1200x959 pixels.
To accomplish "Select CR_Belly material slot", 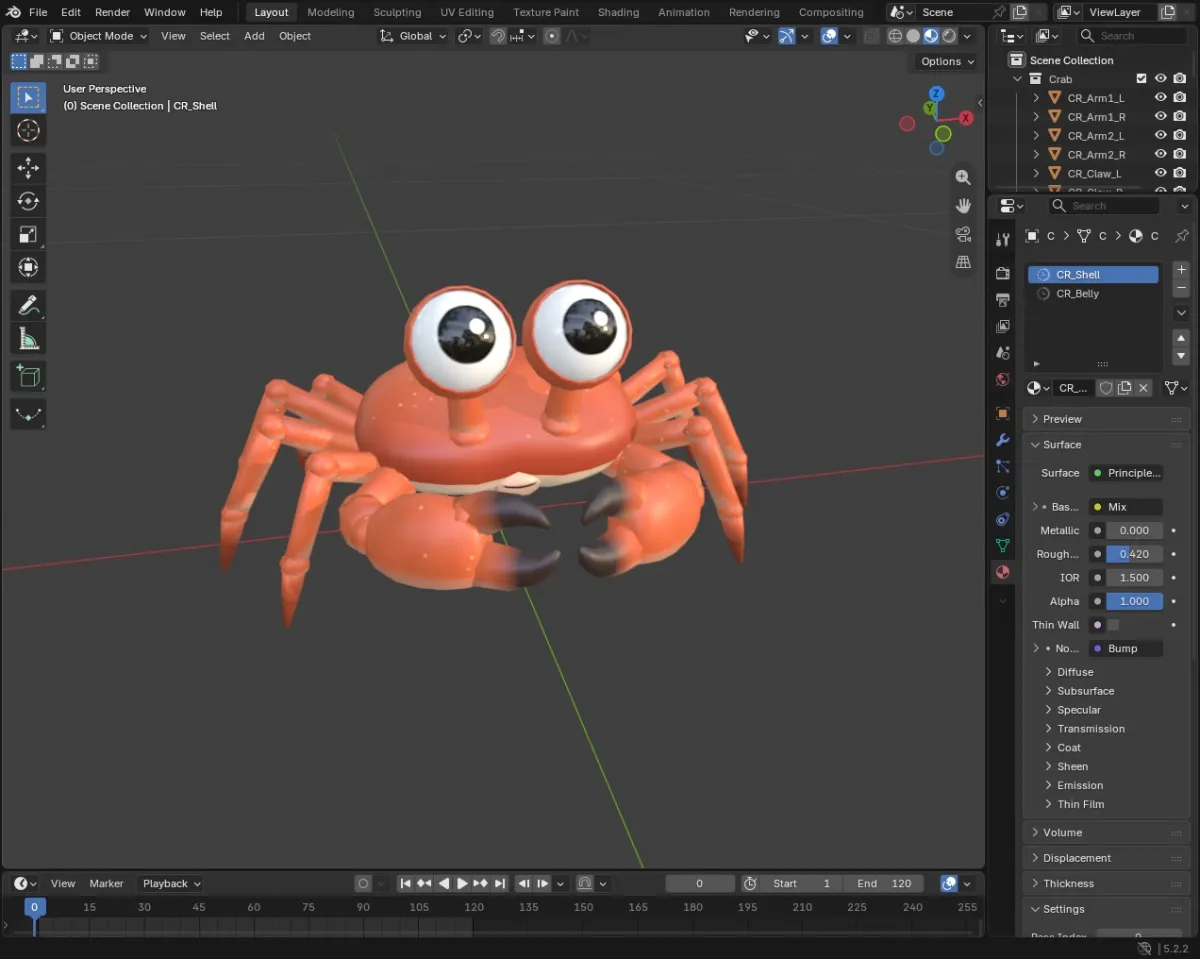I will tap(1093, 294).
